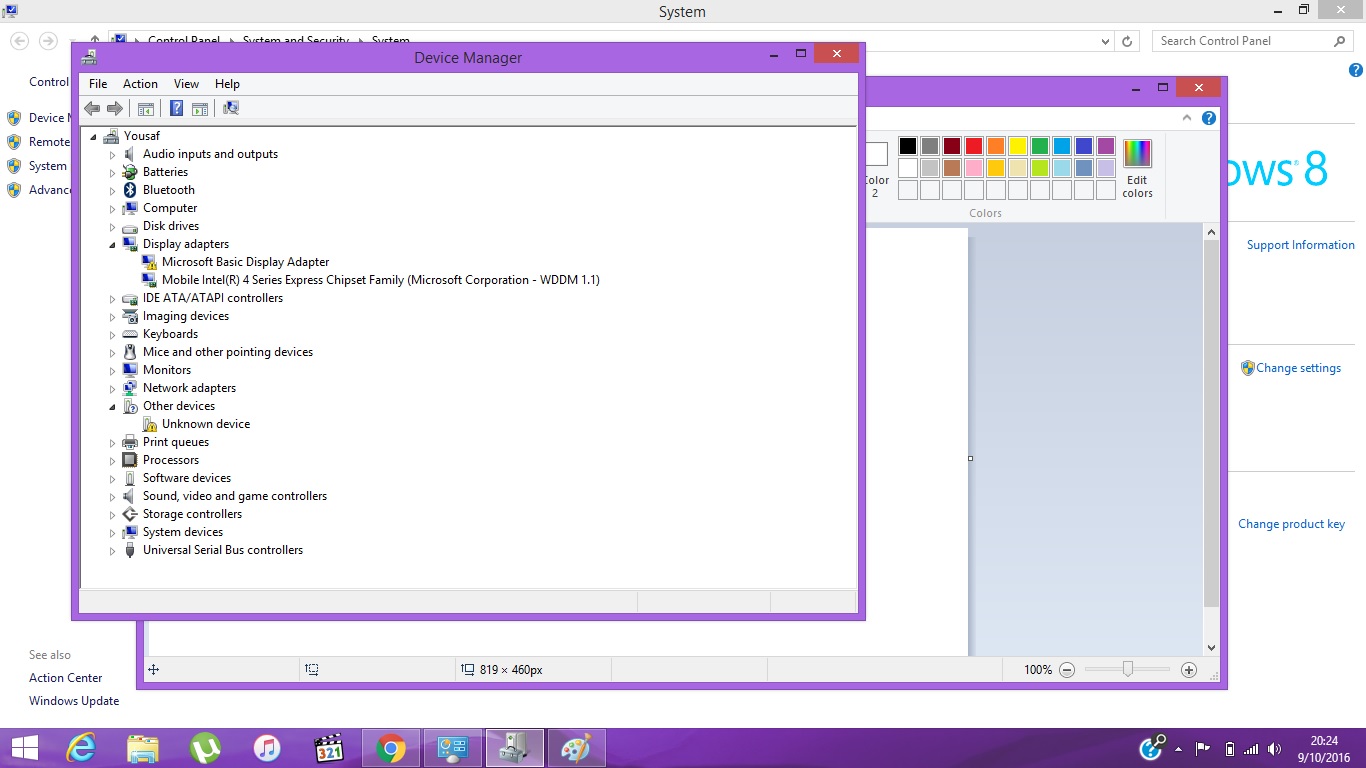Click the Monitors category icon
The image size is (1366, 768).
click(x=130, y=370)
